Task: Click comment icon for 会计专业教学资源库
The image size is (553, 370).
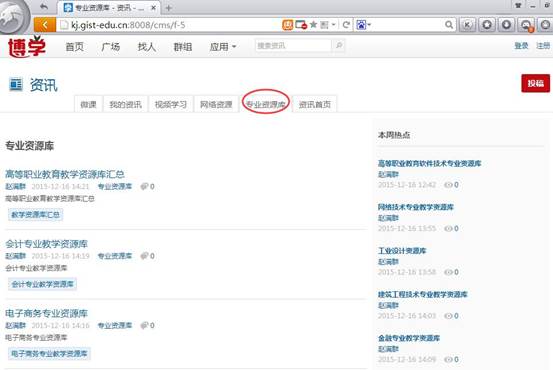Action: 144,256
